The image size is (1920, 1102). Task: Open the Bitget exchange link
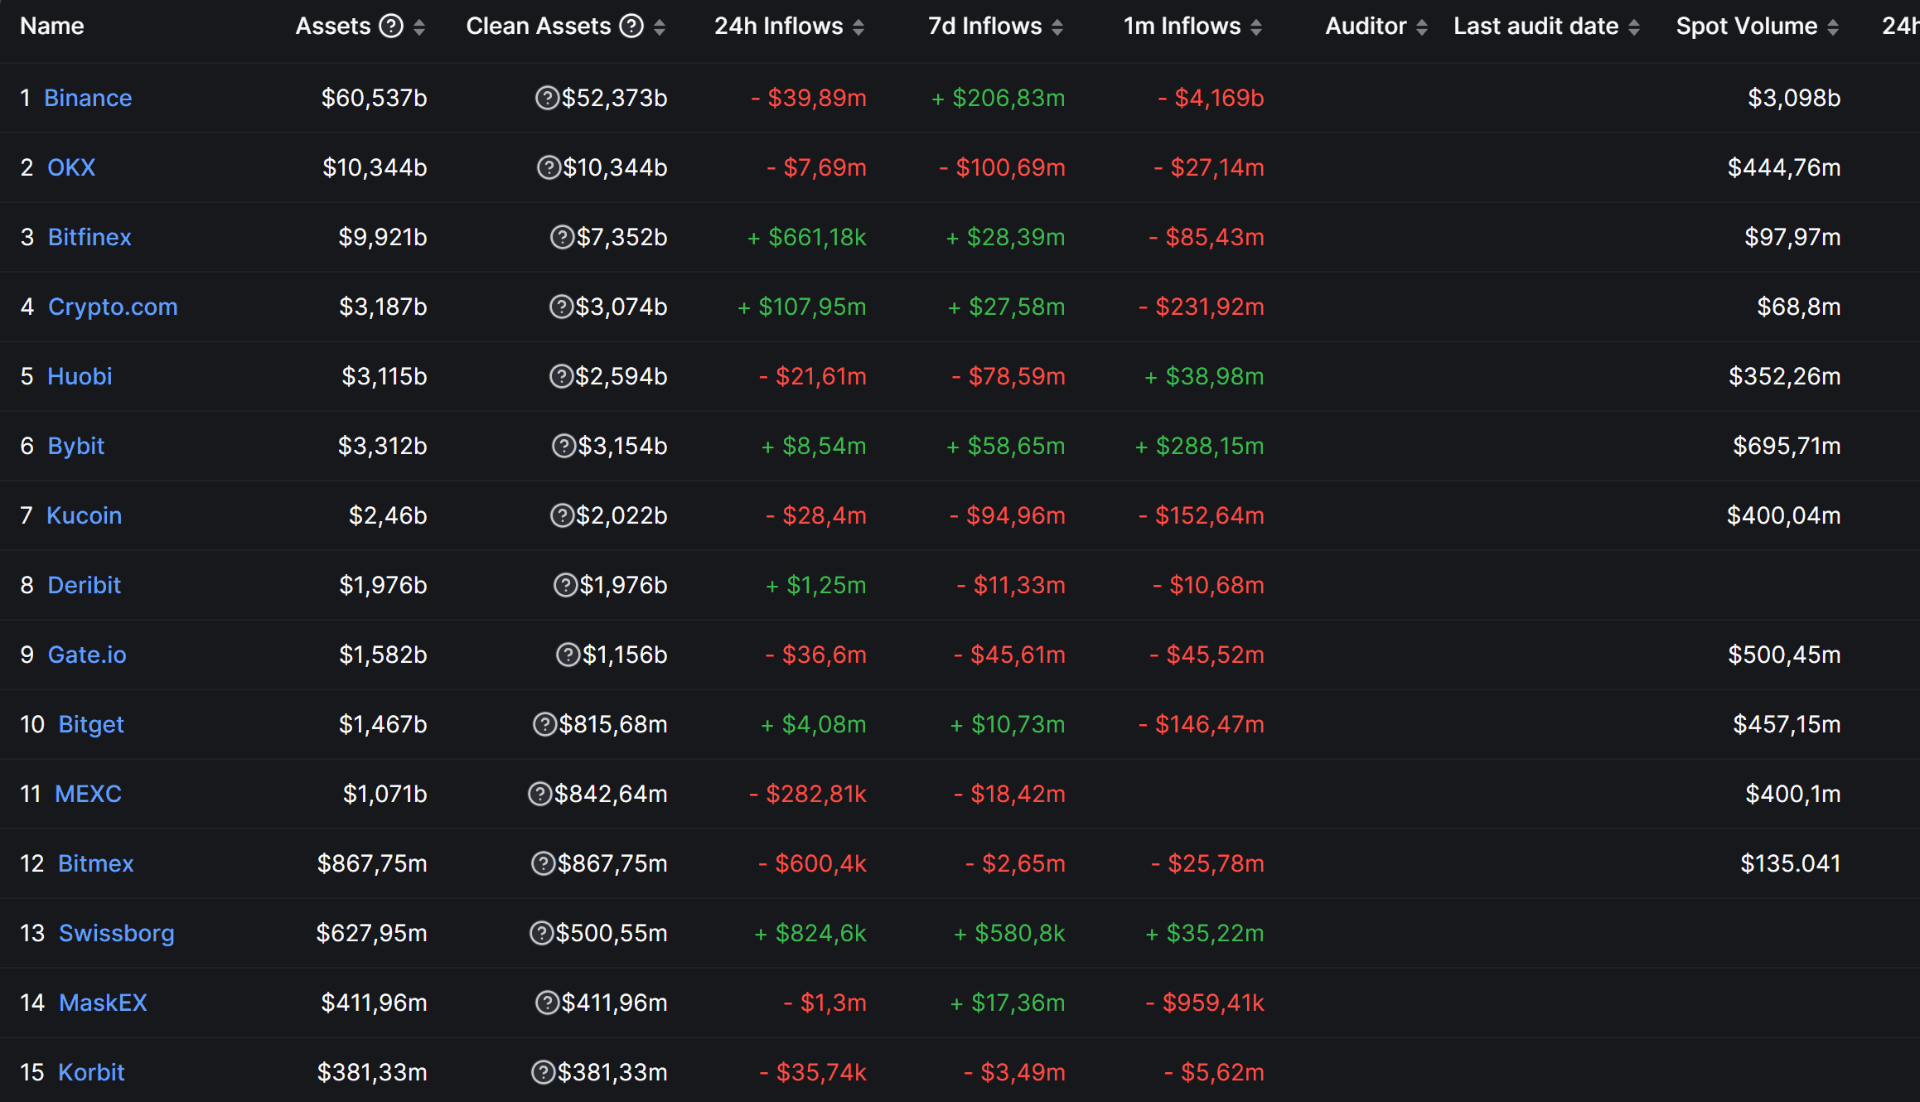[x=91, y=724]
